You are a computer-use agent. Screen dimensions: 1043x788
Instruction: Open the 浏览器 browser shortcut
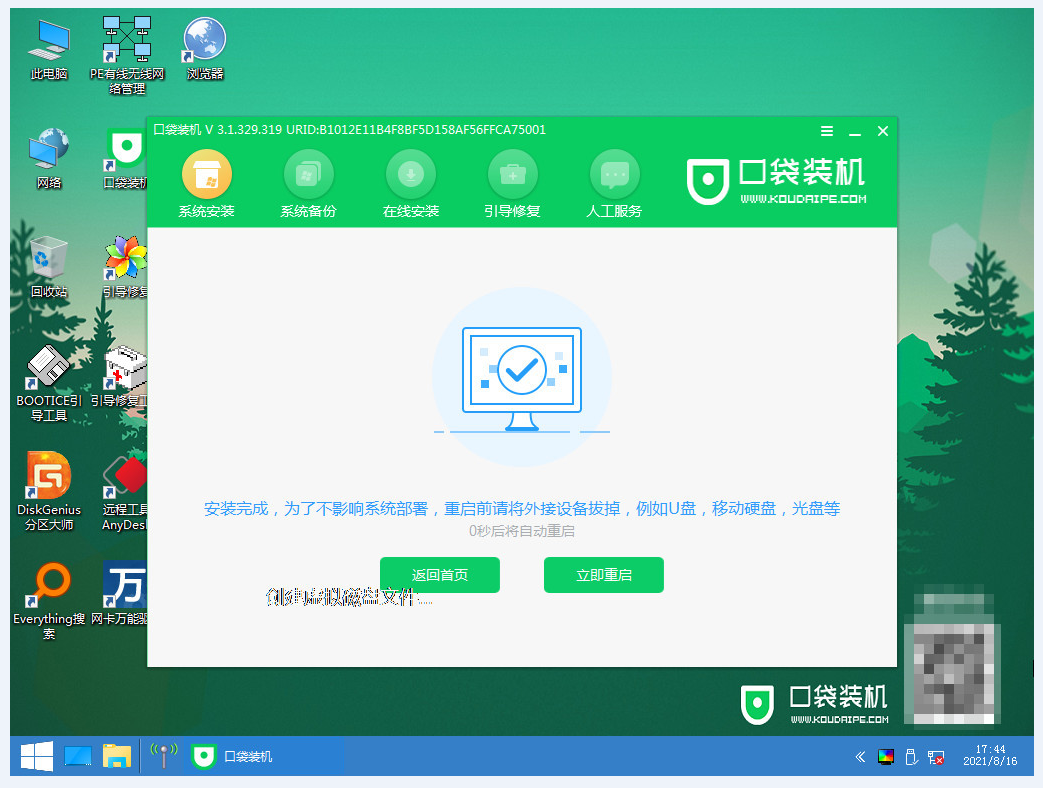click(x=205, y=49)
